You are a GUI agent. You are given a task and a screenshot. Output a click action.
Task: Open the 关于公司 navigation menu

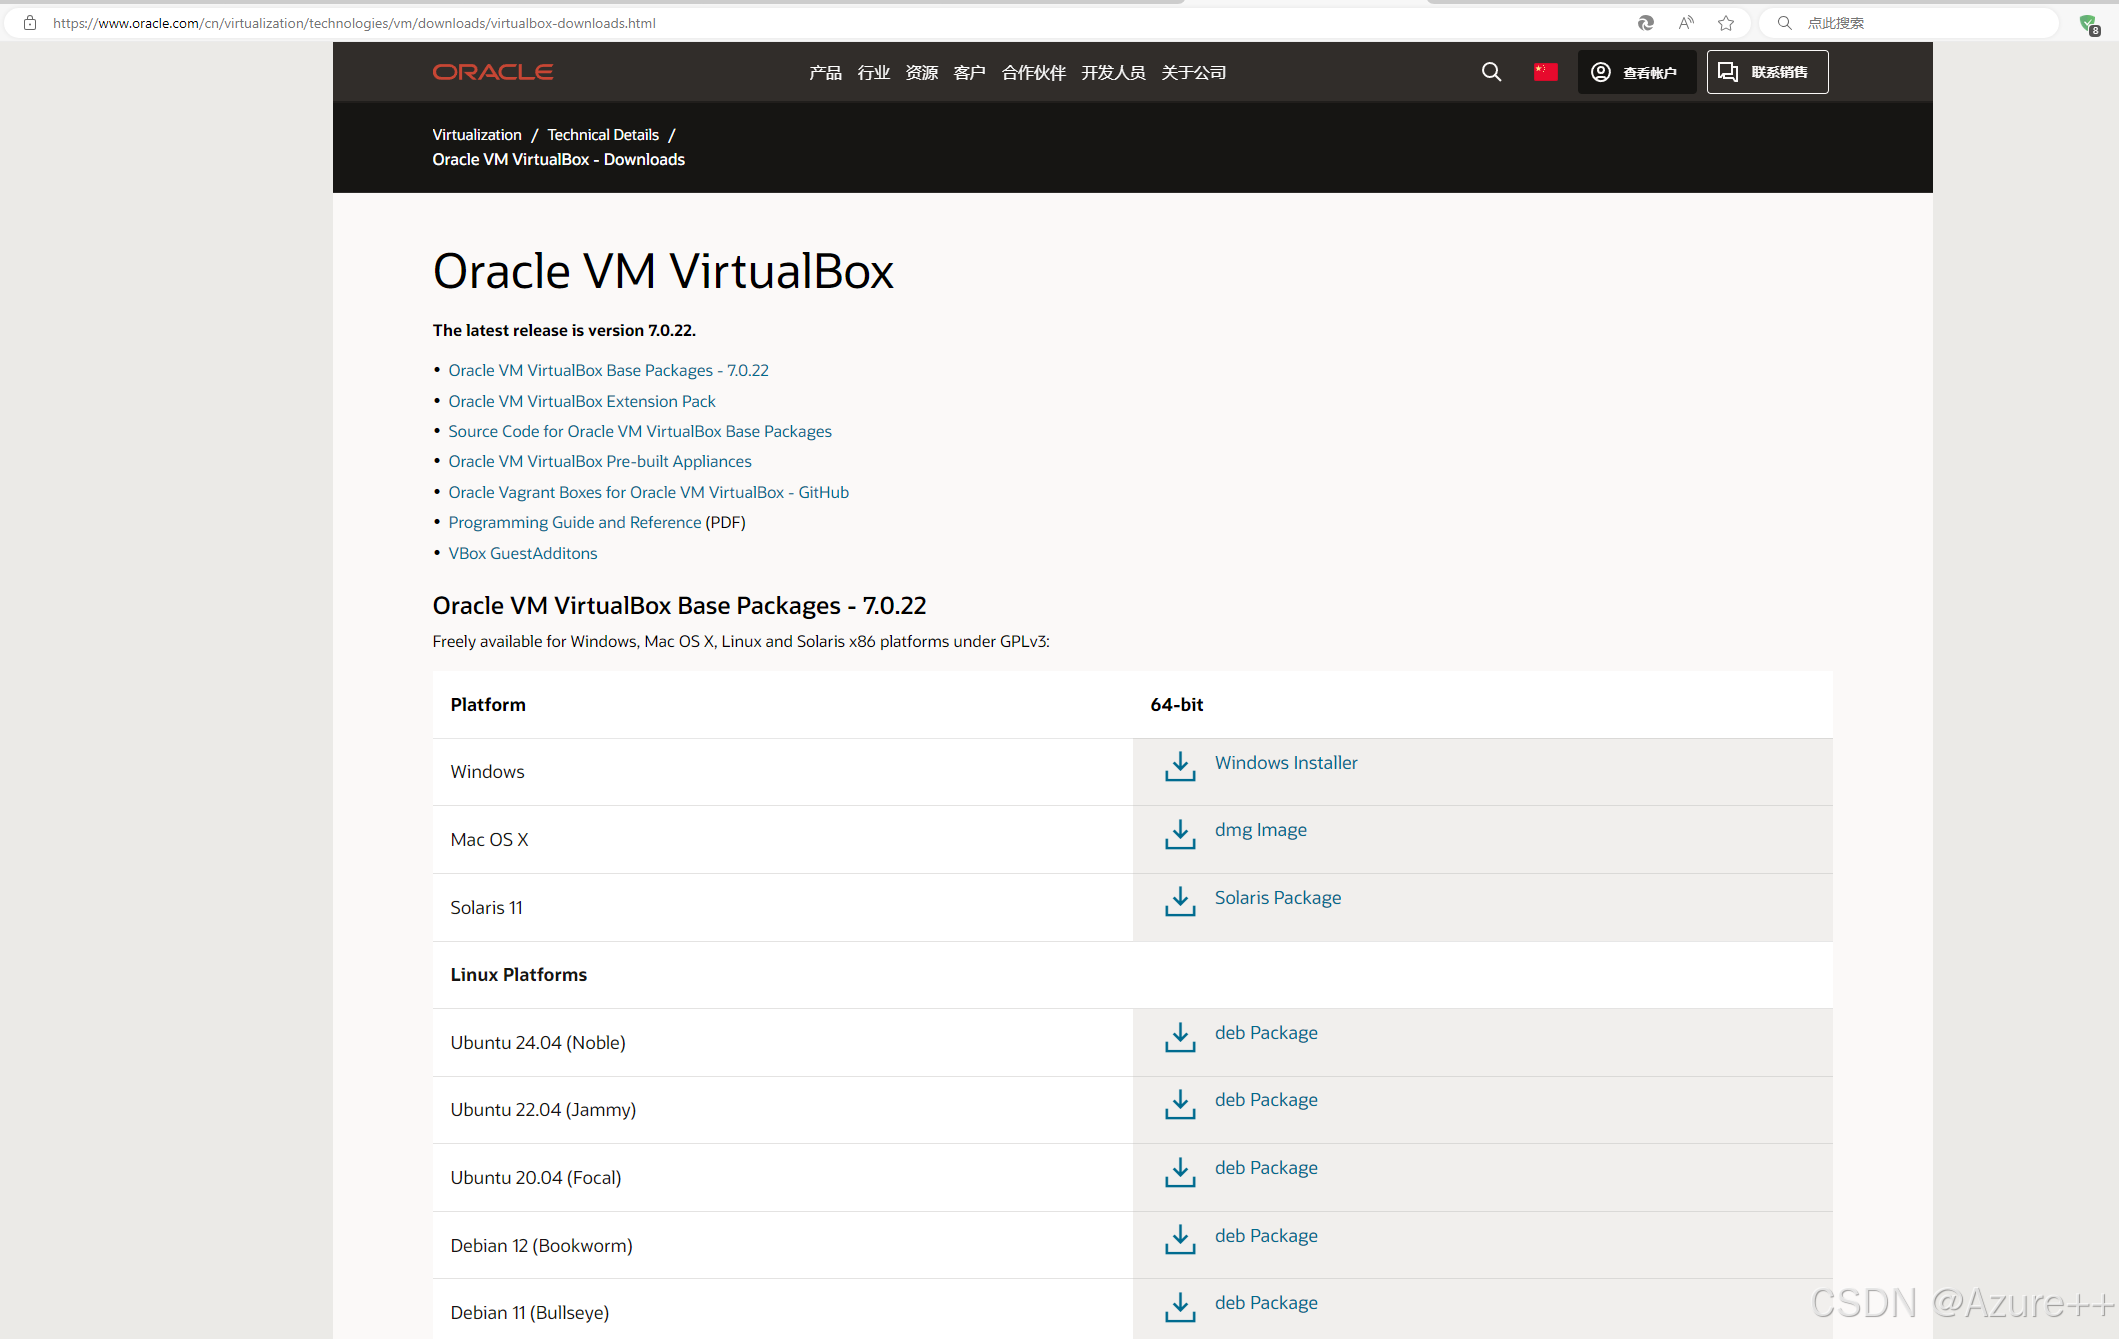point(1193,72)
